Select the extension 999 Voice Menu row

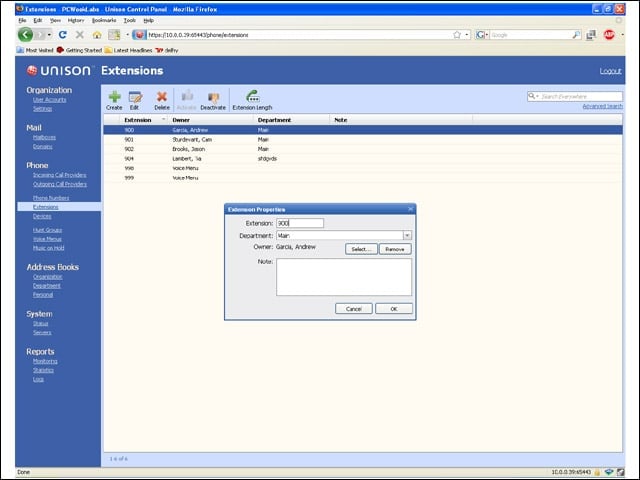(363, 178)
